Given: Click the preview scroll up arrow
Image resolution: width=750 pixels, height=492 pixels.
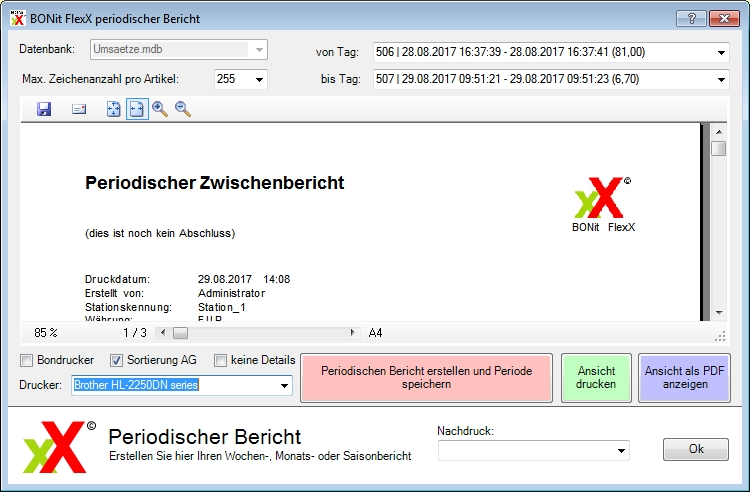Looking at the screenshot, I should 718,131.
